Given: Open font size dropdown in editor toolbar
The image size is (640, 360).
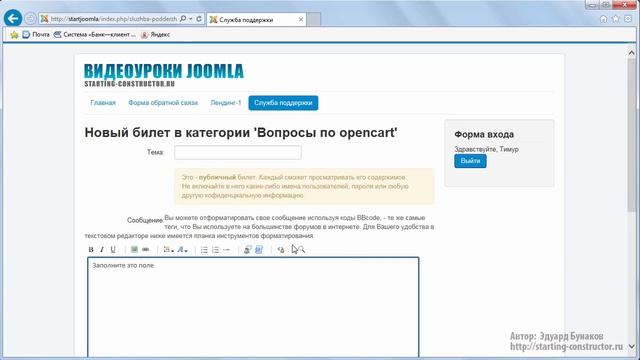Looking at the screenshot, I should (x=168, y=250).
